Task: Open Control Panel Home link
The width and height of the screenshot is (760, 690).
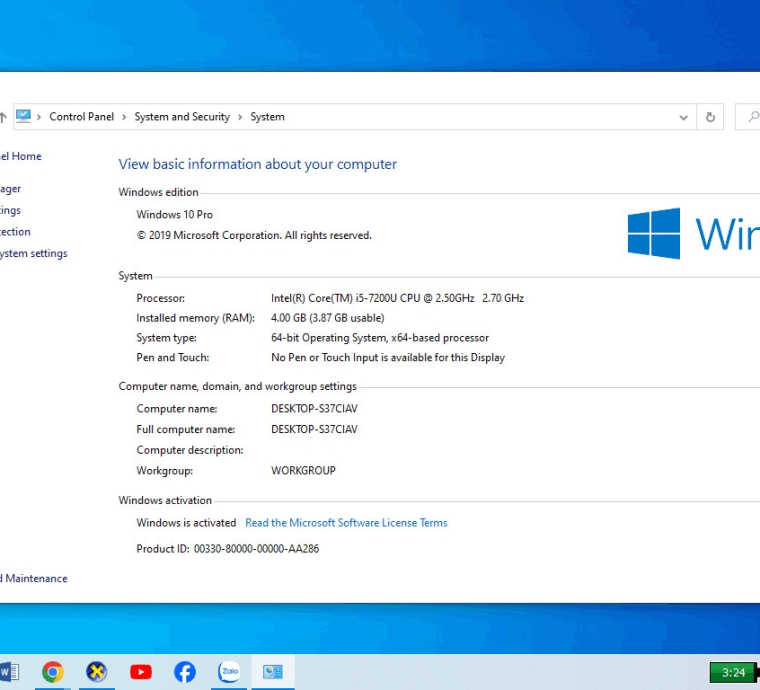Action: [x=20, y=156]
